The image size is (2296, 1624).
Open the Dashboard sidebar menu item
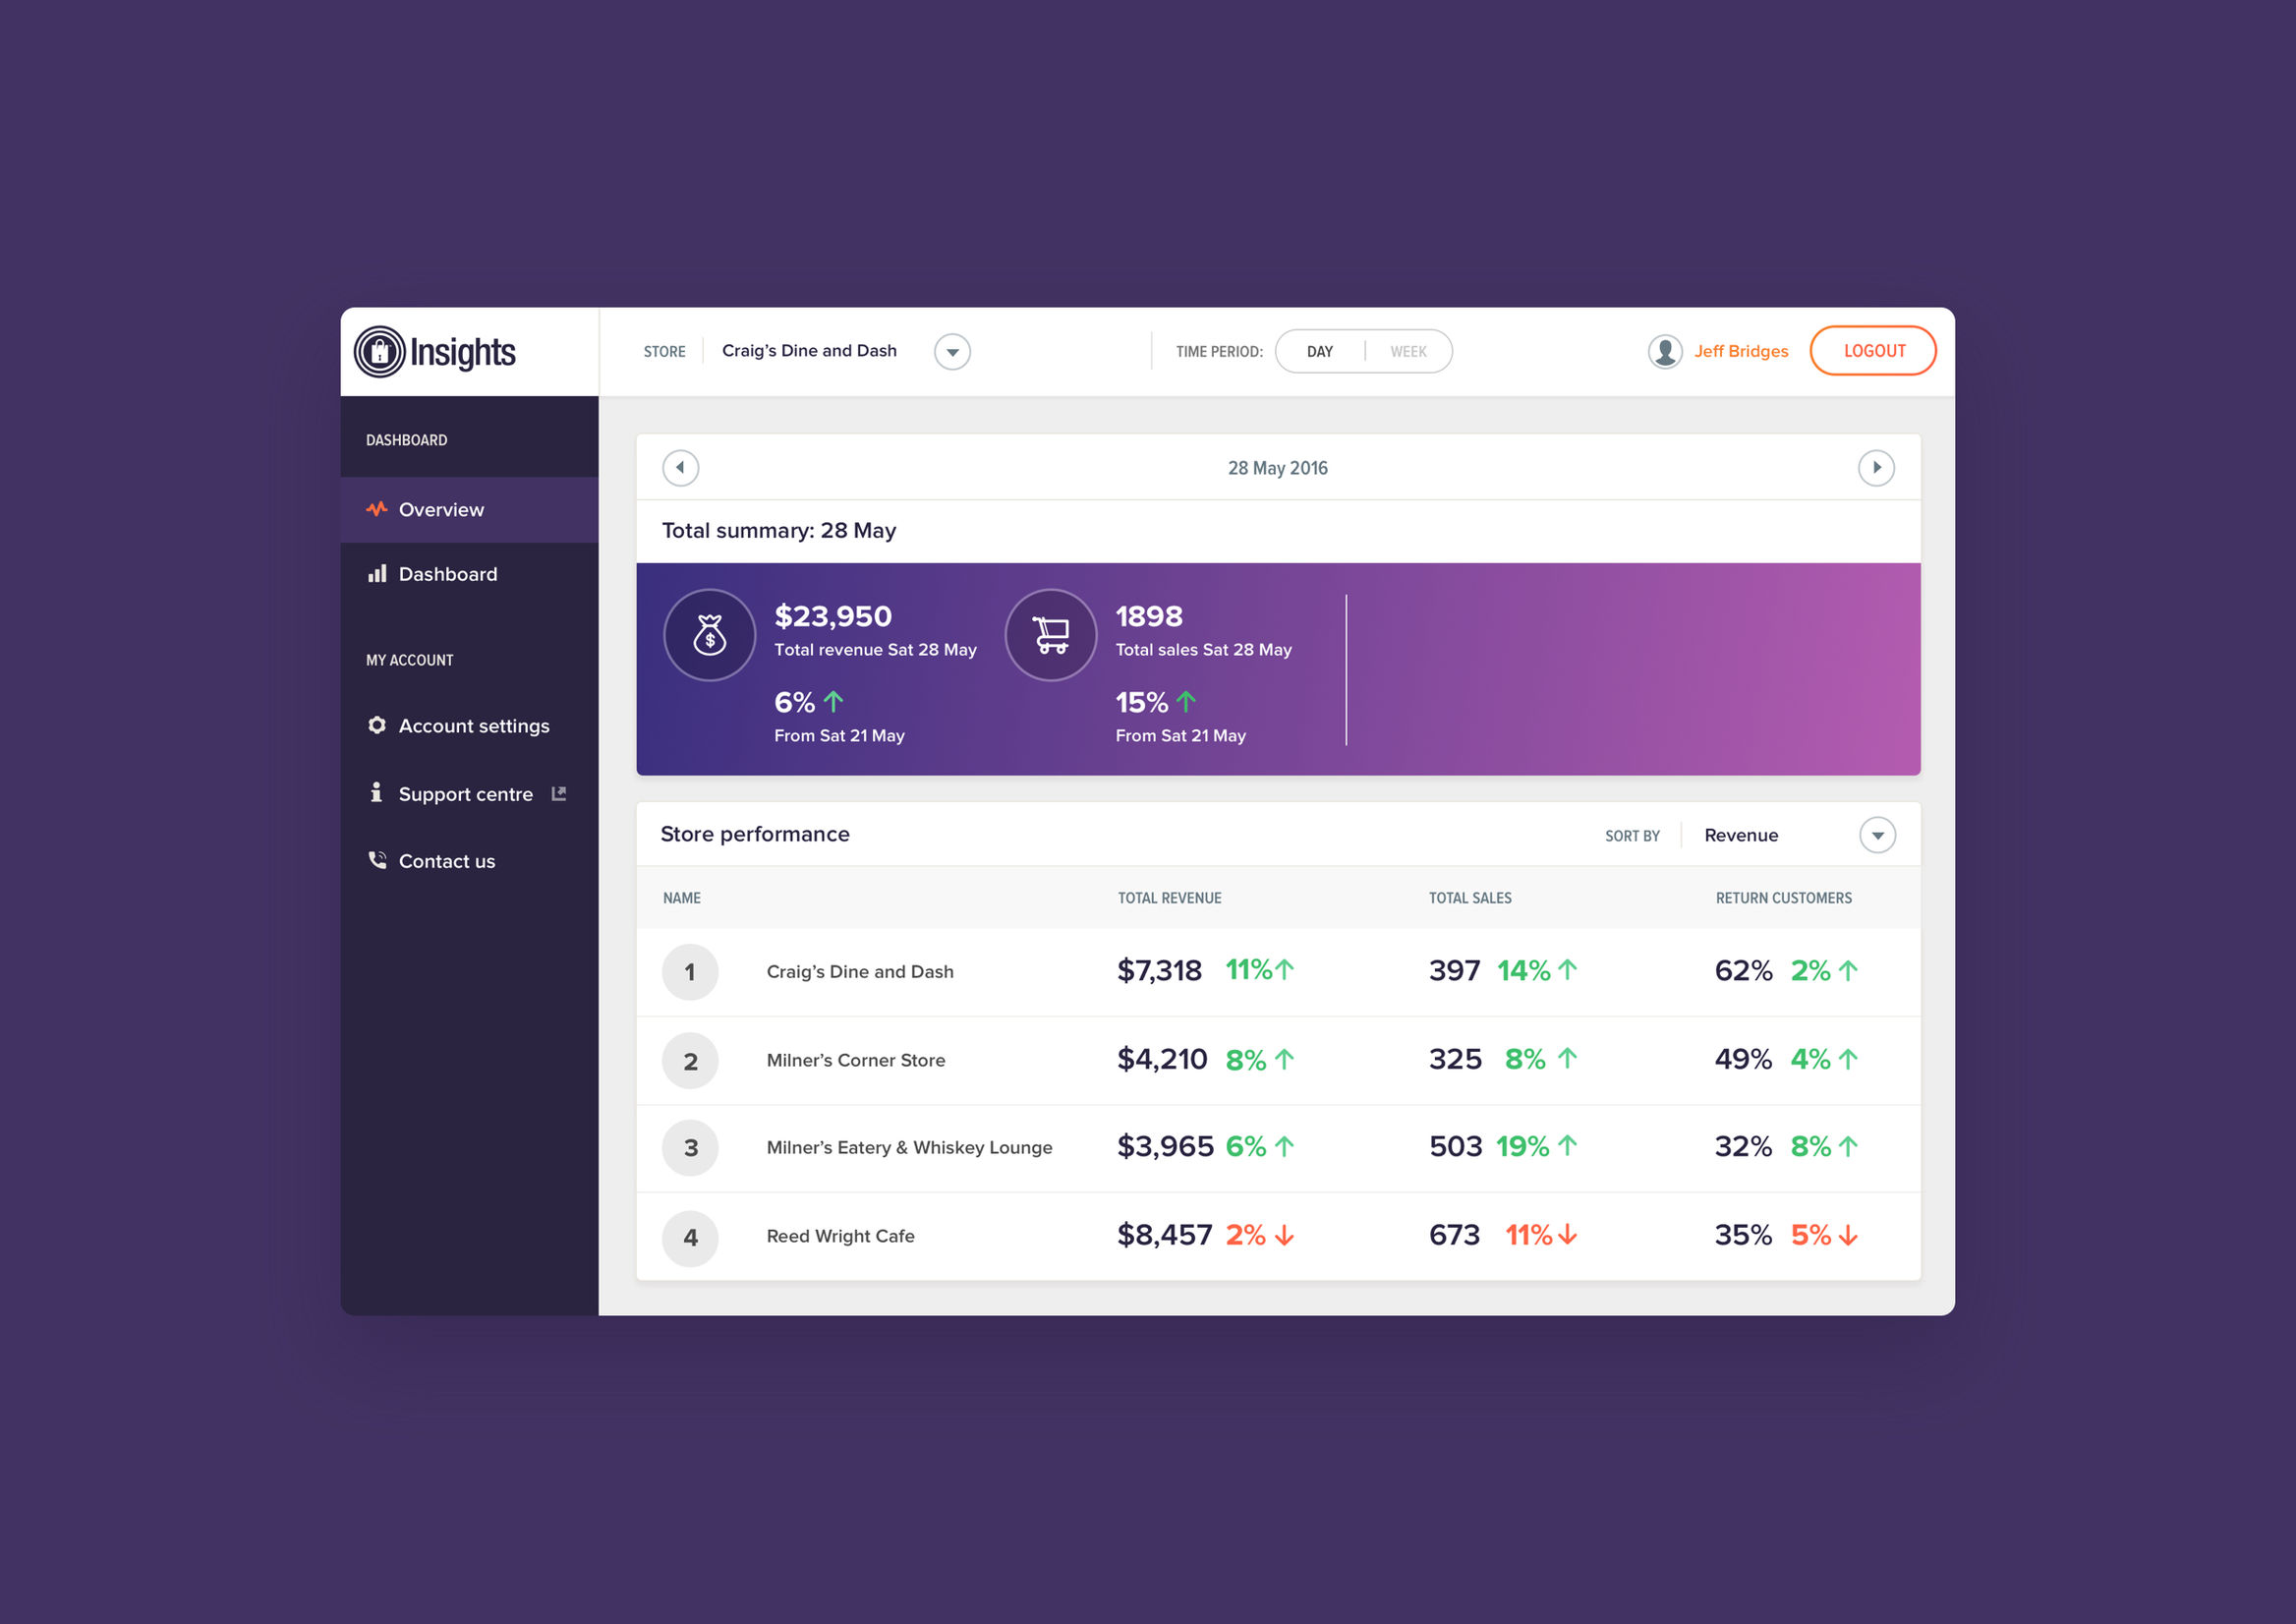tap(448, 574)
